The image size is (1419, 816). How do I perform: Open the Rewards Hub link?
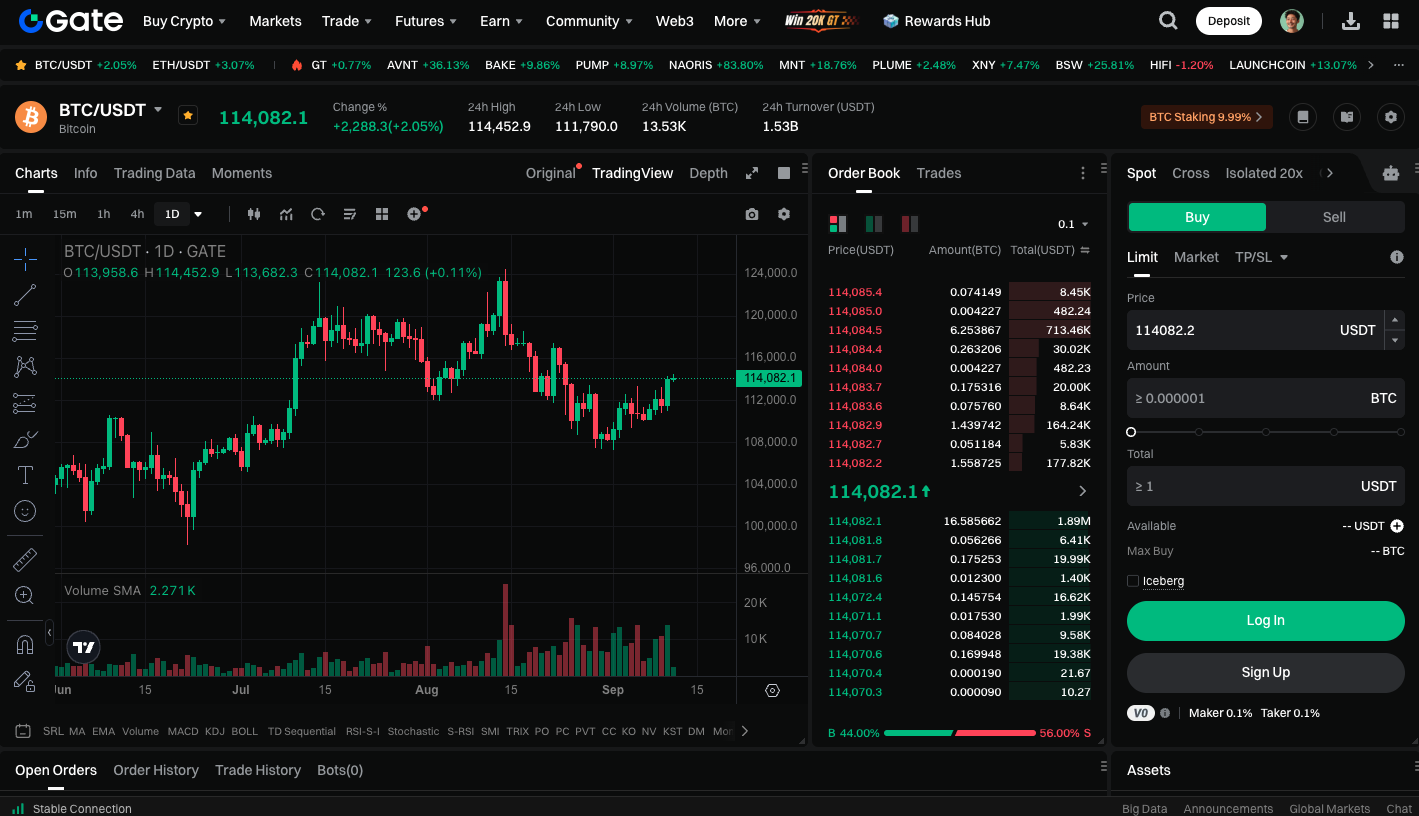pyautogui.click(x=937, y=21)
